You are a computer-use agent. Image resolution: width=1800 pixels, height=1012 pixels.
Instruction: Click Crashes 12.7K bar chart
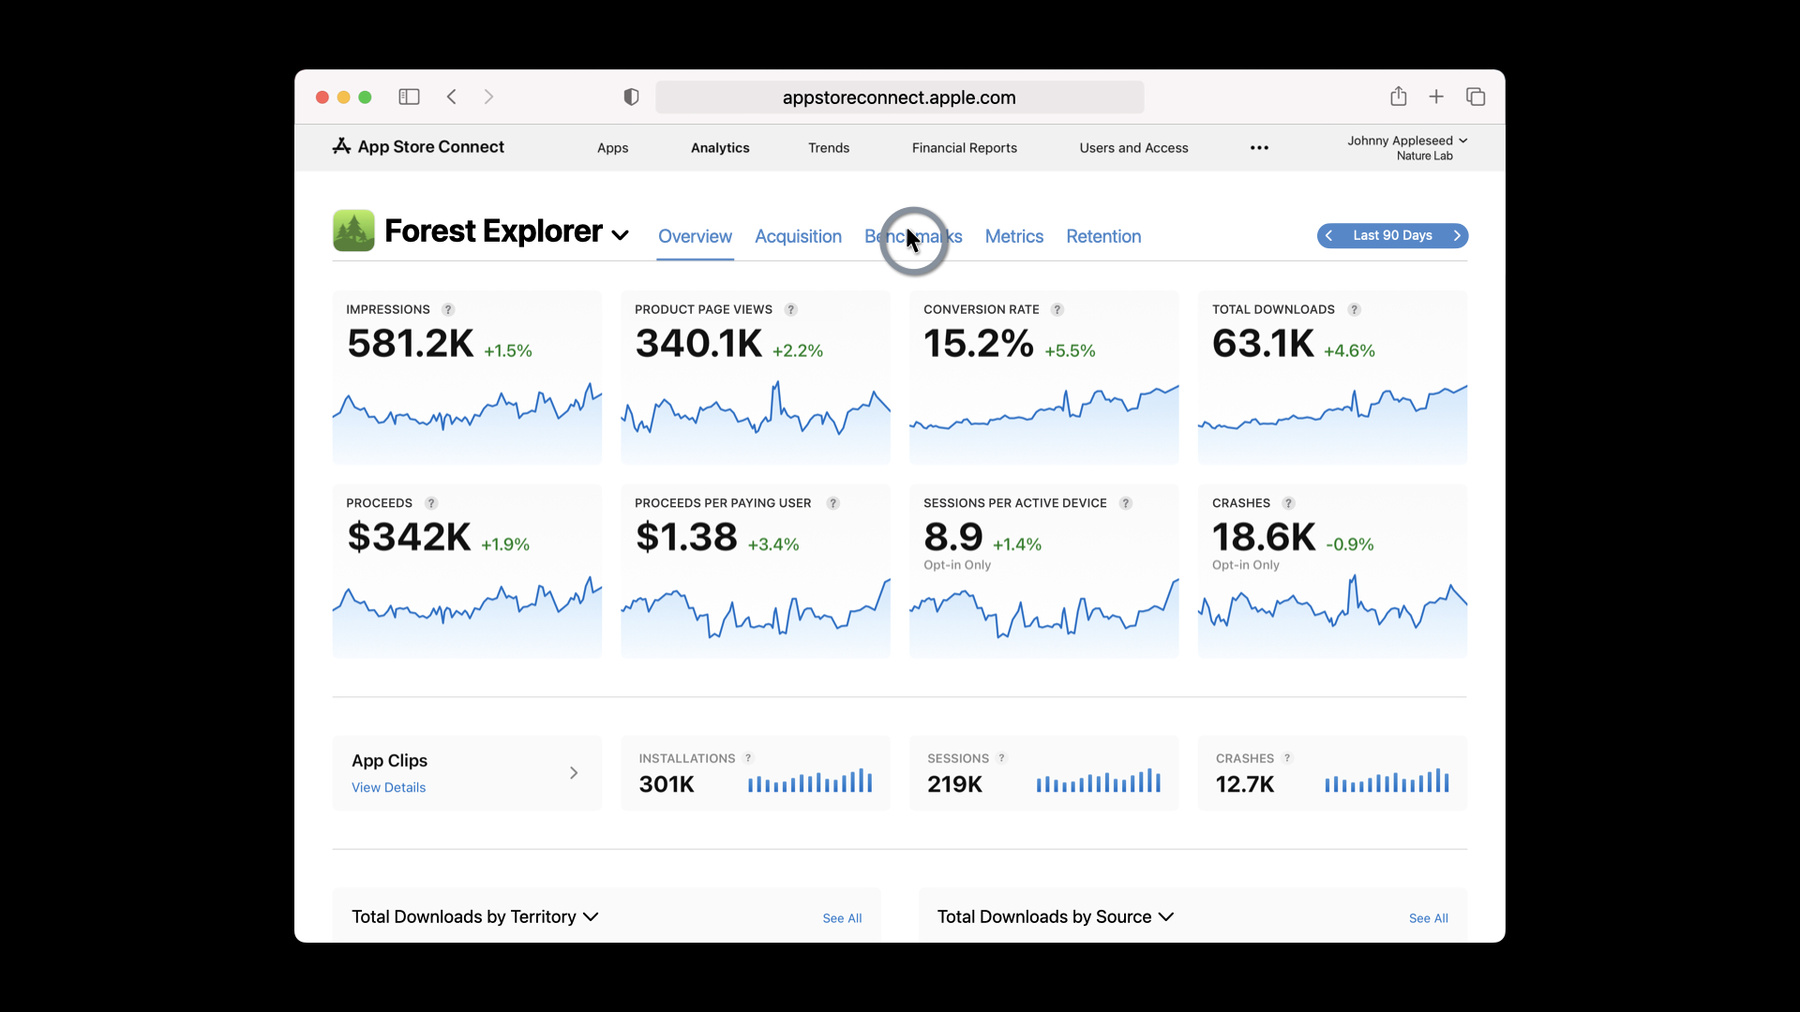click(1387, 781)
